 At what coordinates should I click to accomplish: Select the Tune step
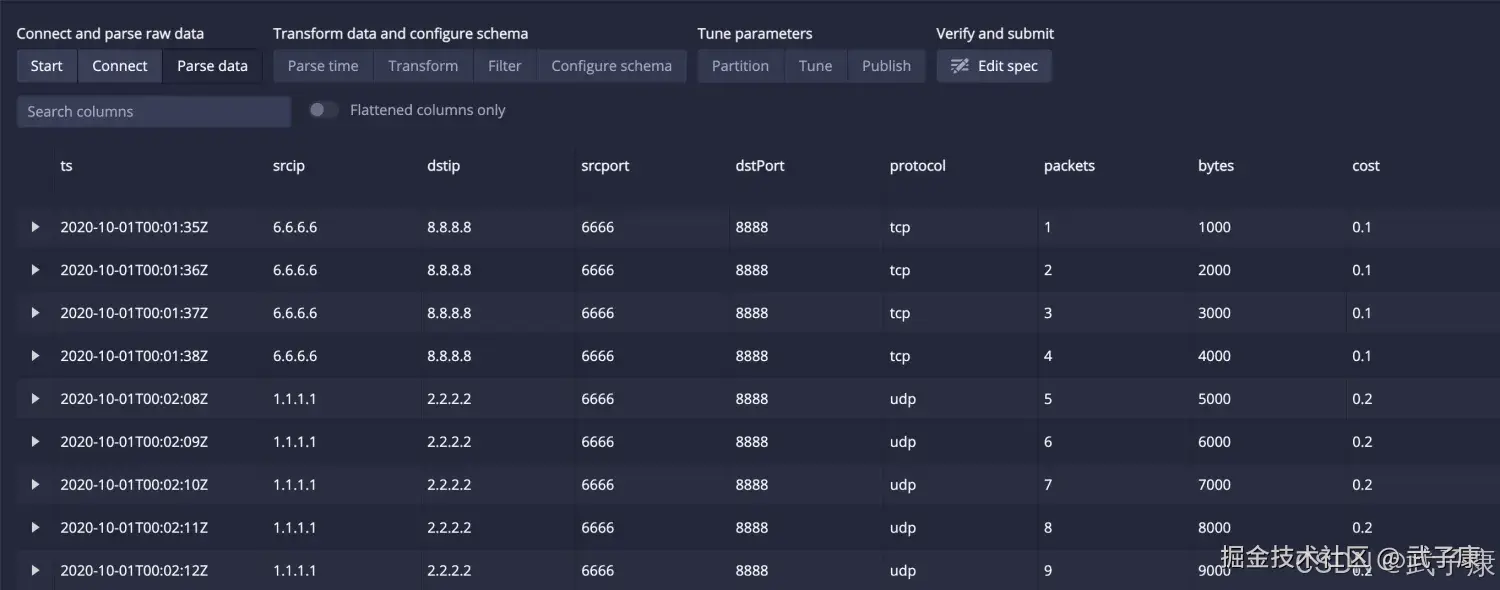(x=815, y=66)
